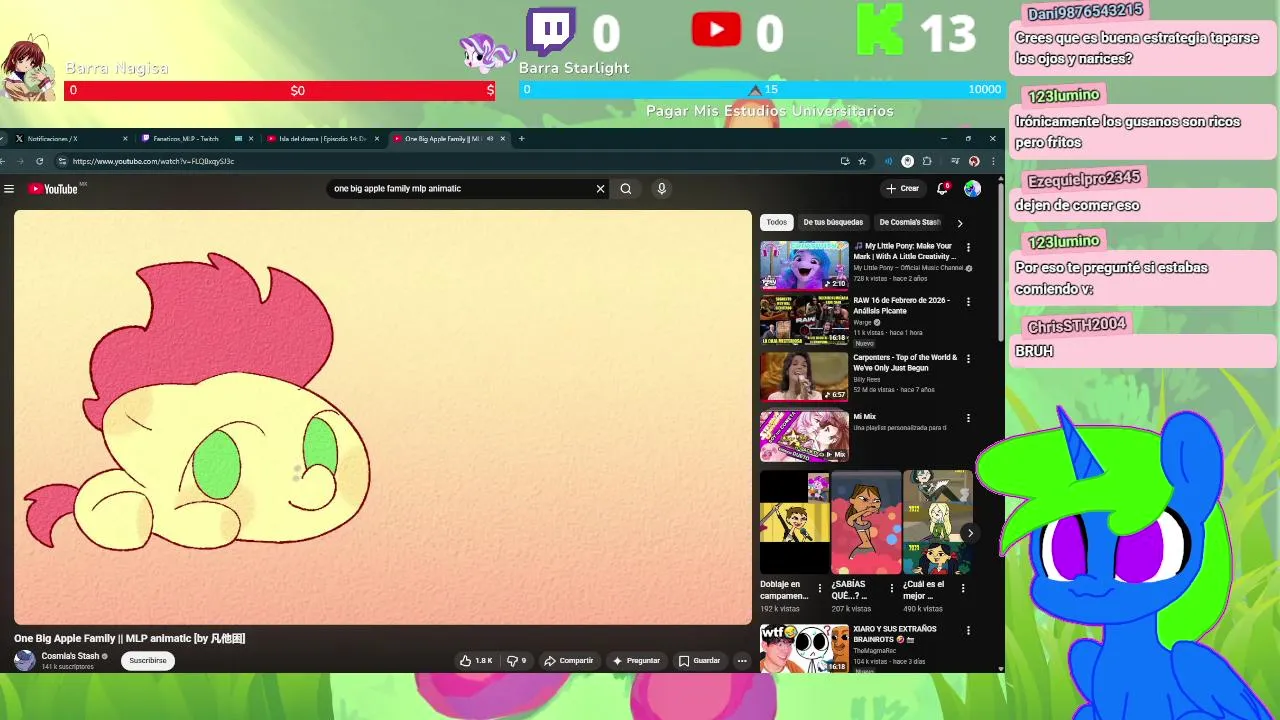1280x720 pixels.
Task: Select the Todos filter chip
Action: pos(777,222)
